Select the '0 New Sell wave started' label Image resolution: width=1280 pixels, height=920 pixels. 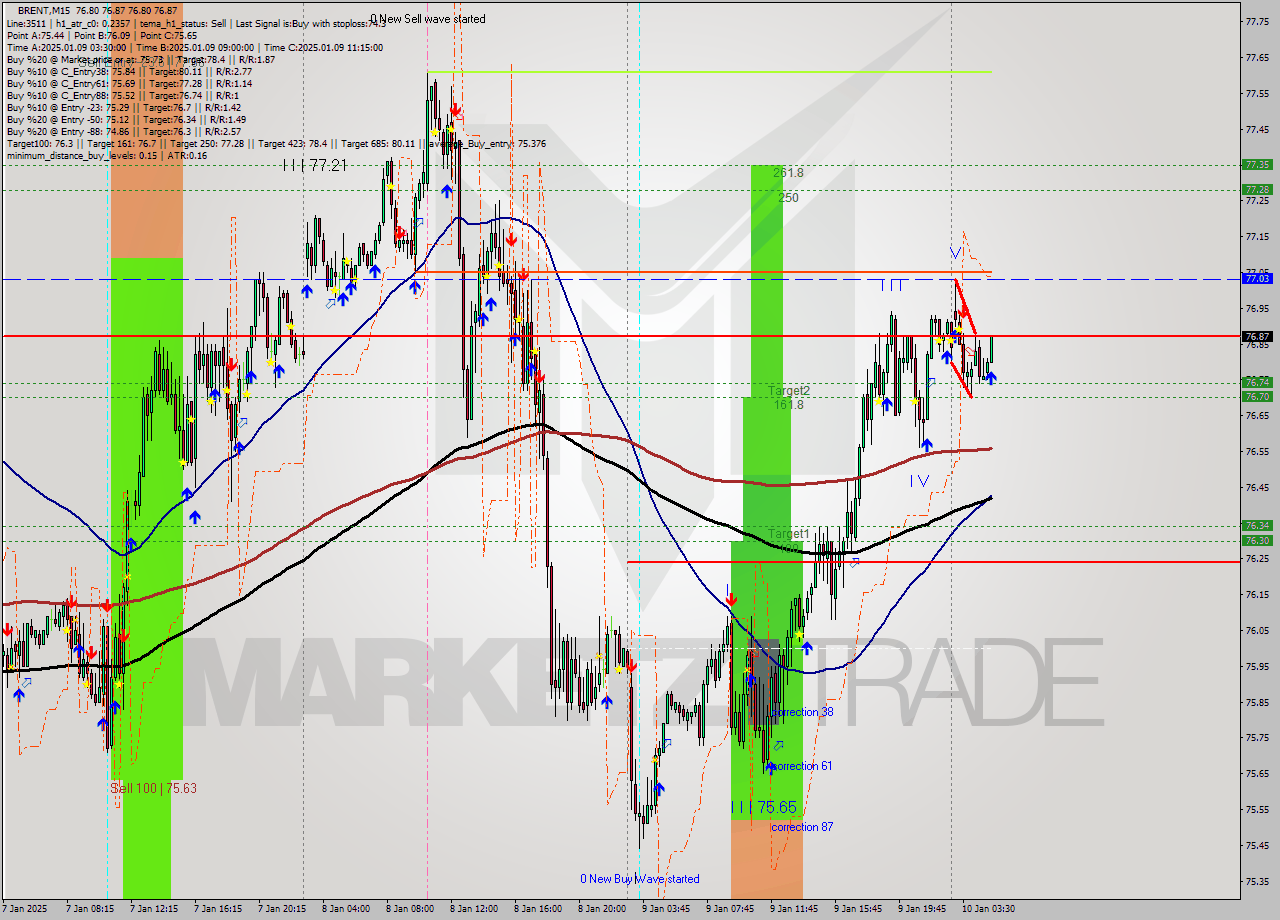[x=428, y=19]
